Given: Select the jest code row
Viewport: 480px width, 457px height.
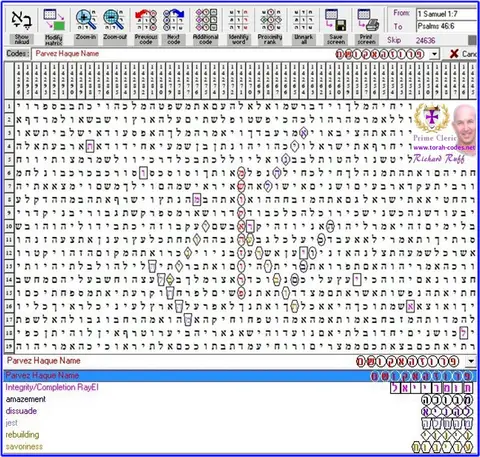Looking at the screenshot, I should point(240,423).
